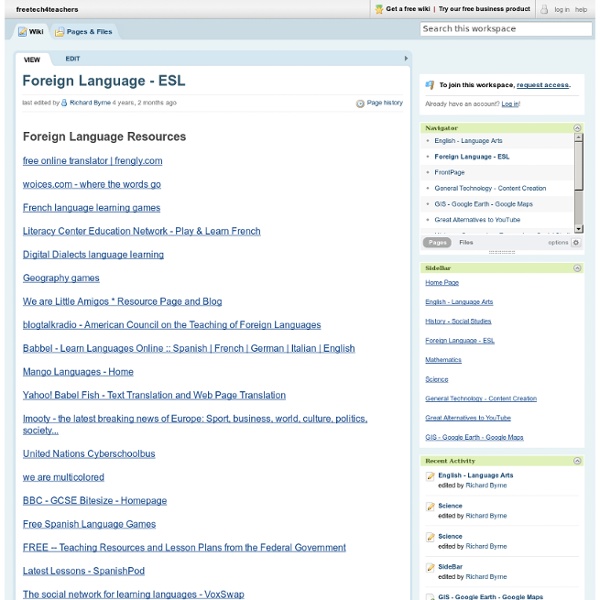Click the edit icon beside the first Science activity
The width and height of the screenshot is (600, 600).
[x=430, y=507]
